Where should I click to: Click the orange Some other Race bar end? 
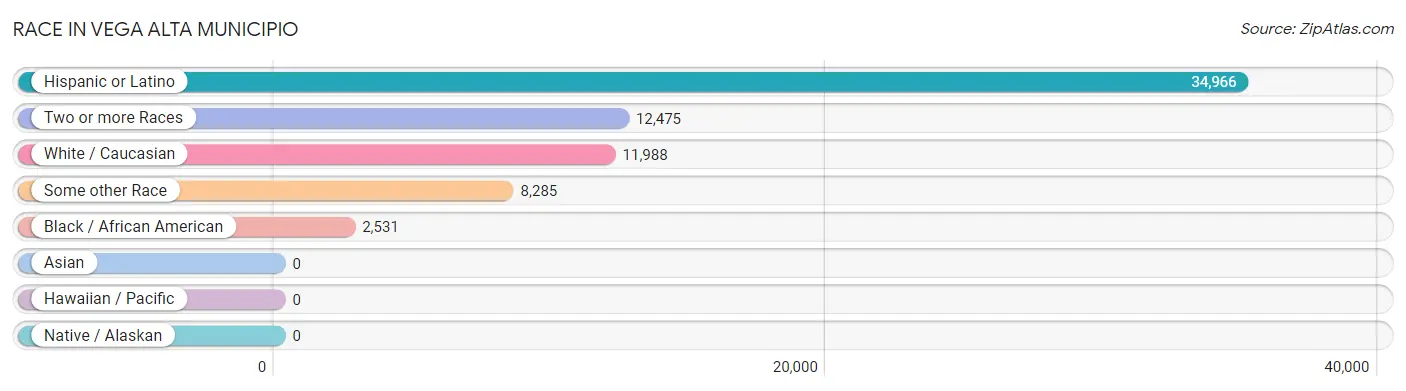click(x=503, y=190)
